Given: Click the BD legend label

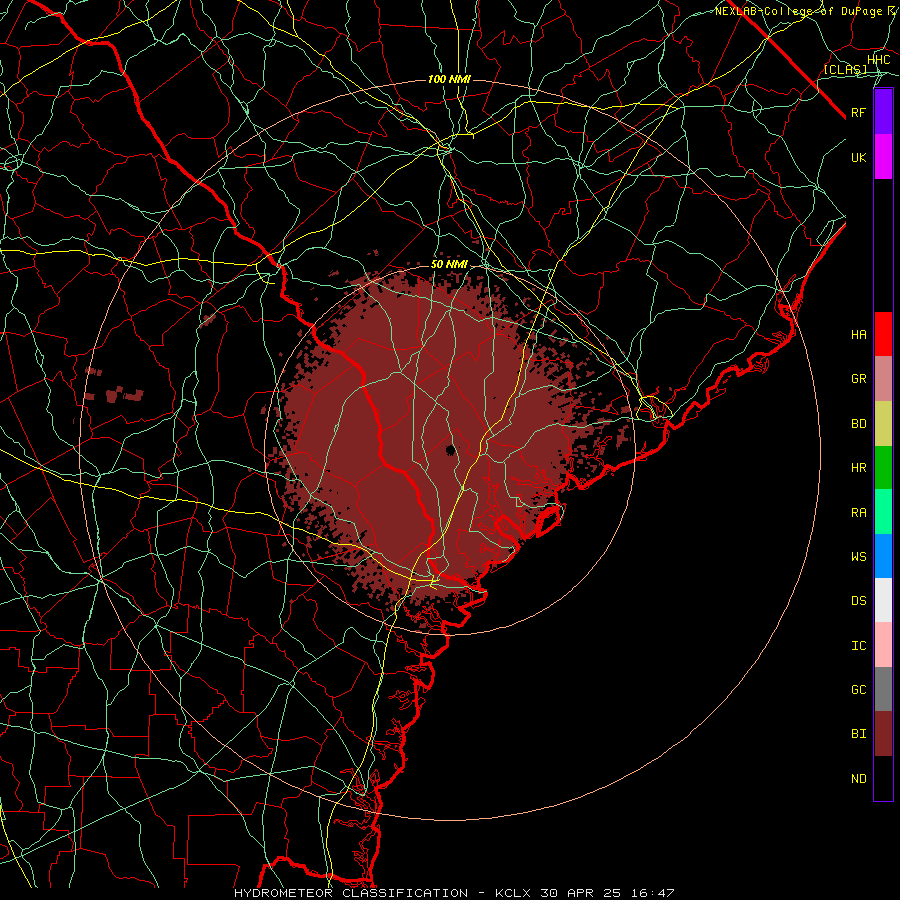Looking at the screenshot, I should point(859,424).
